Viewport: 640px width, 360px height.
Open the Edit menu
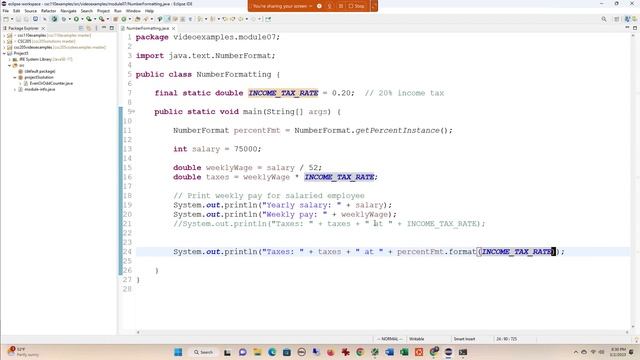pos(17,11)
